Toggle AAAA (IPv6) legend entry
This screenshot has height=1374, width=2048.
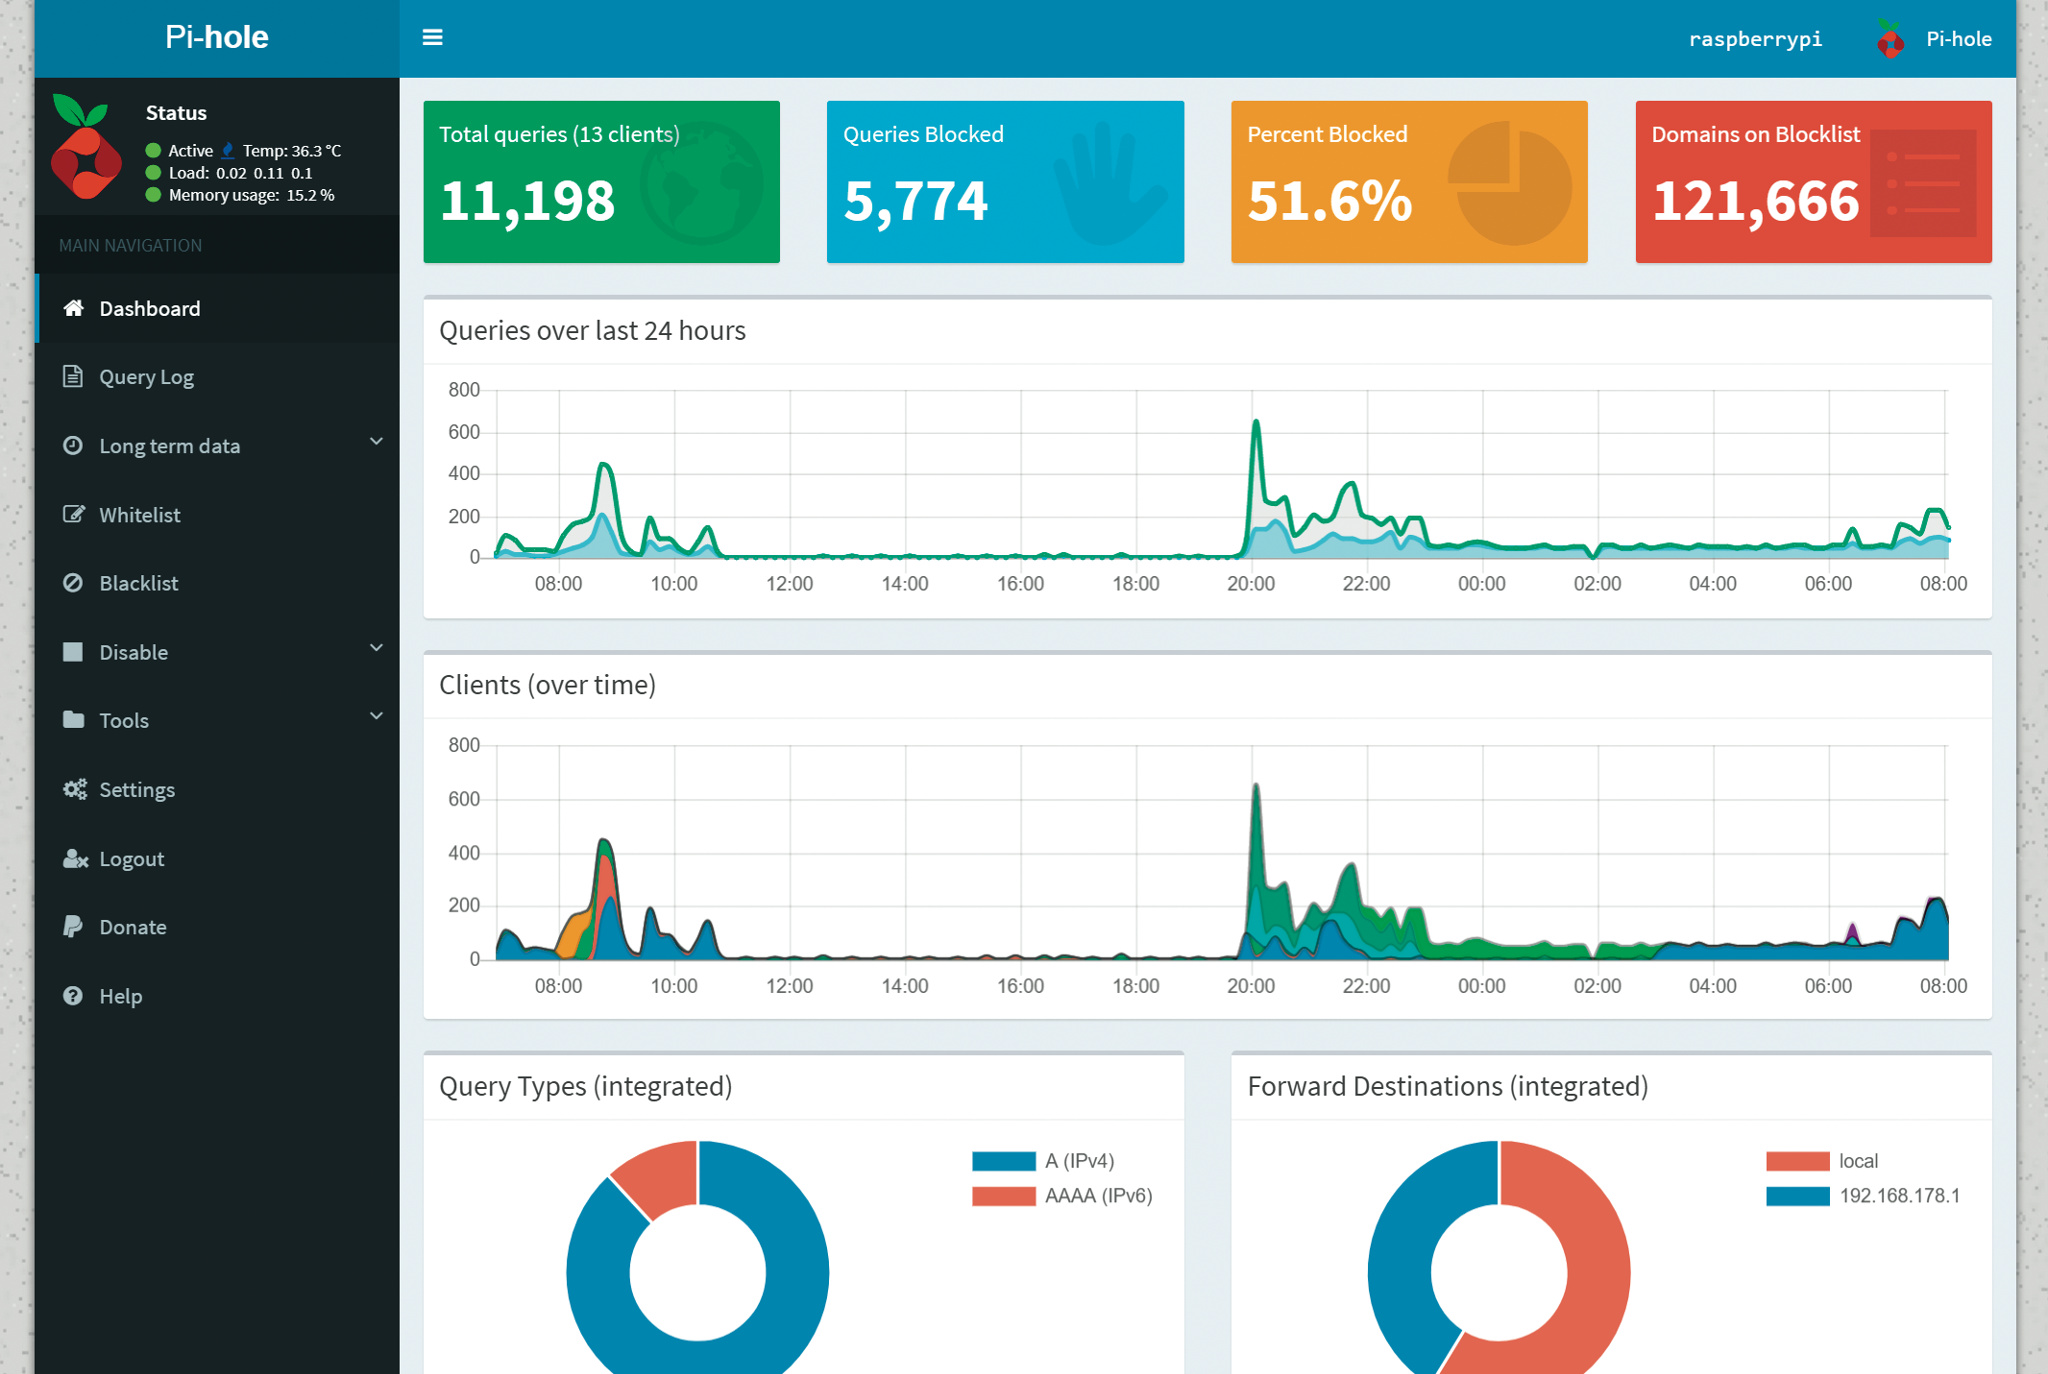(x=1097, y=1196)
